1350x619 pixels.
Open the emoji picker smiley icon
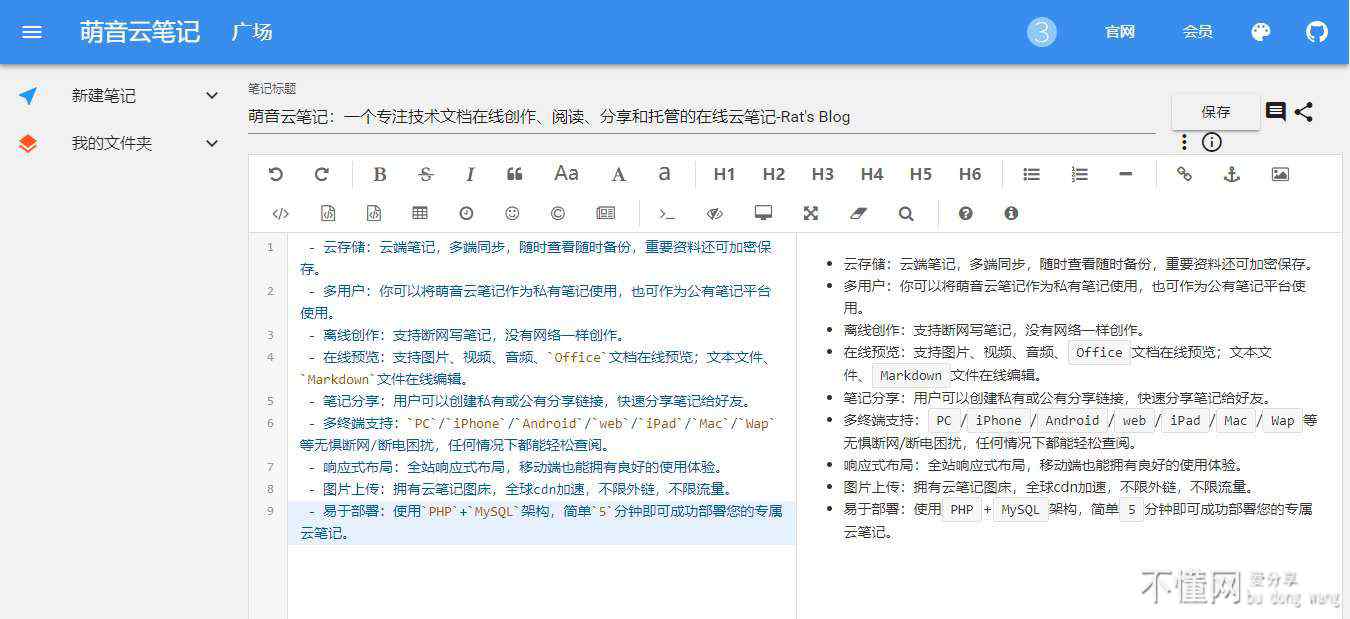pos(512,213)
